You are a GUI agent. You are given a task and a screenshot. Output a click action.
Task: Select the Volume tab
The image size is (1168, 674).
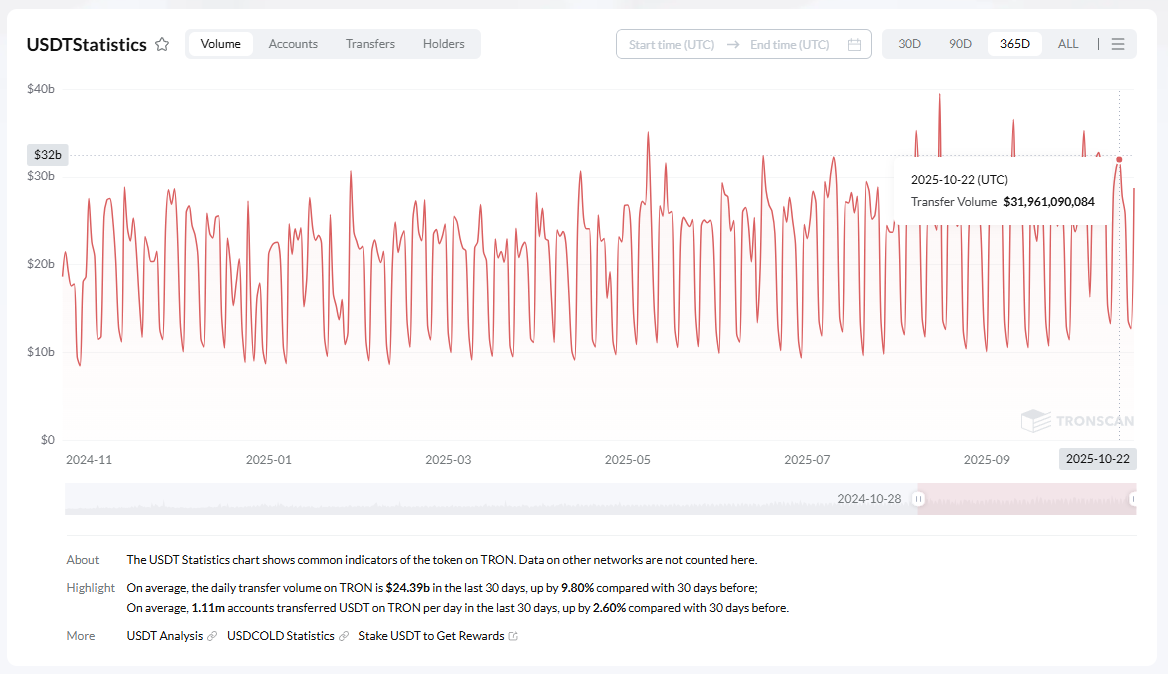[x=220, y=44]
